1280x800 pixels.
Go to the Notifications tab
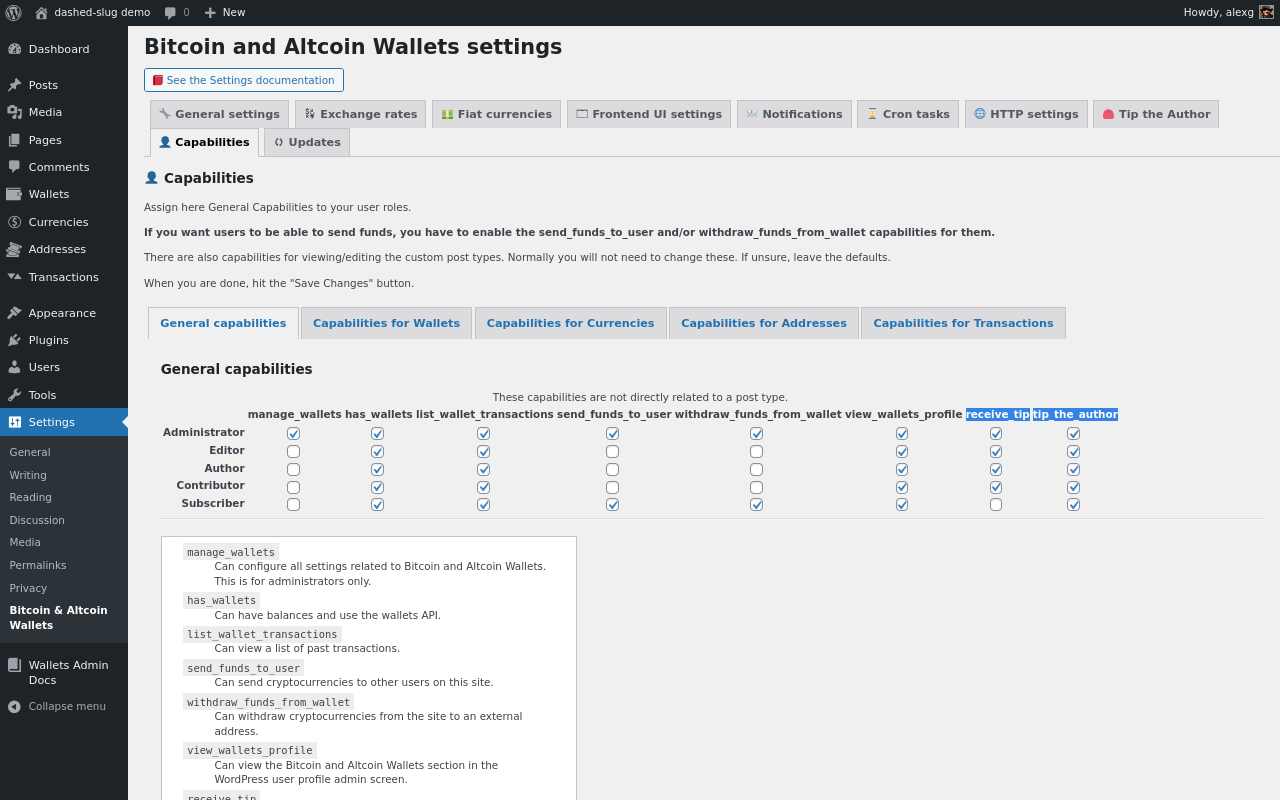794,114
